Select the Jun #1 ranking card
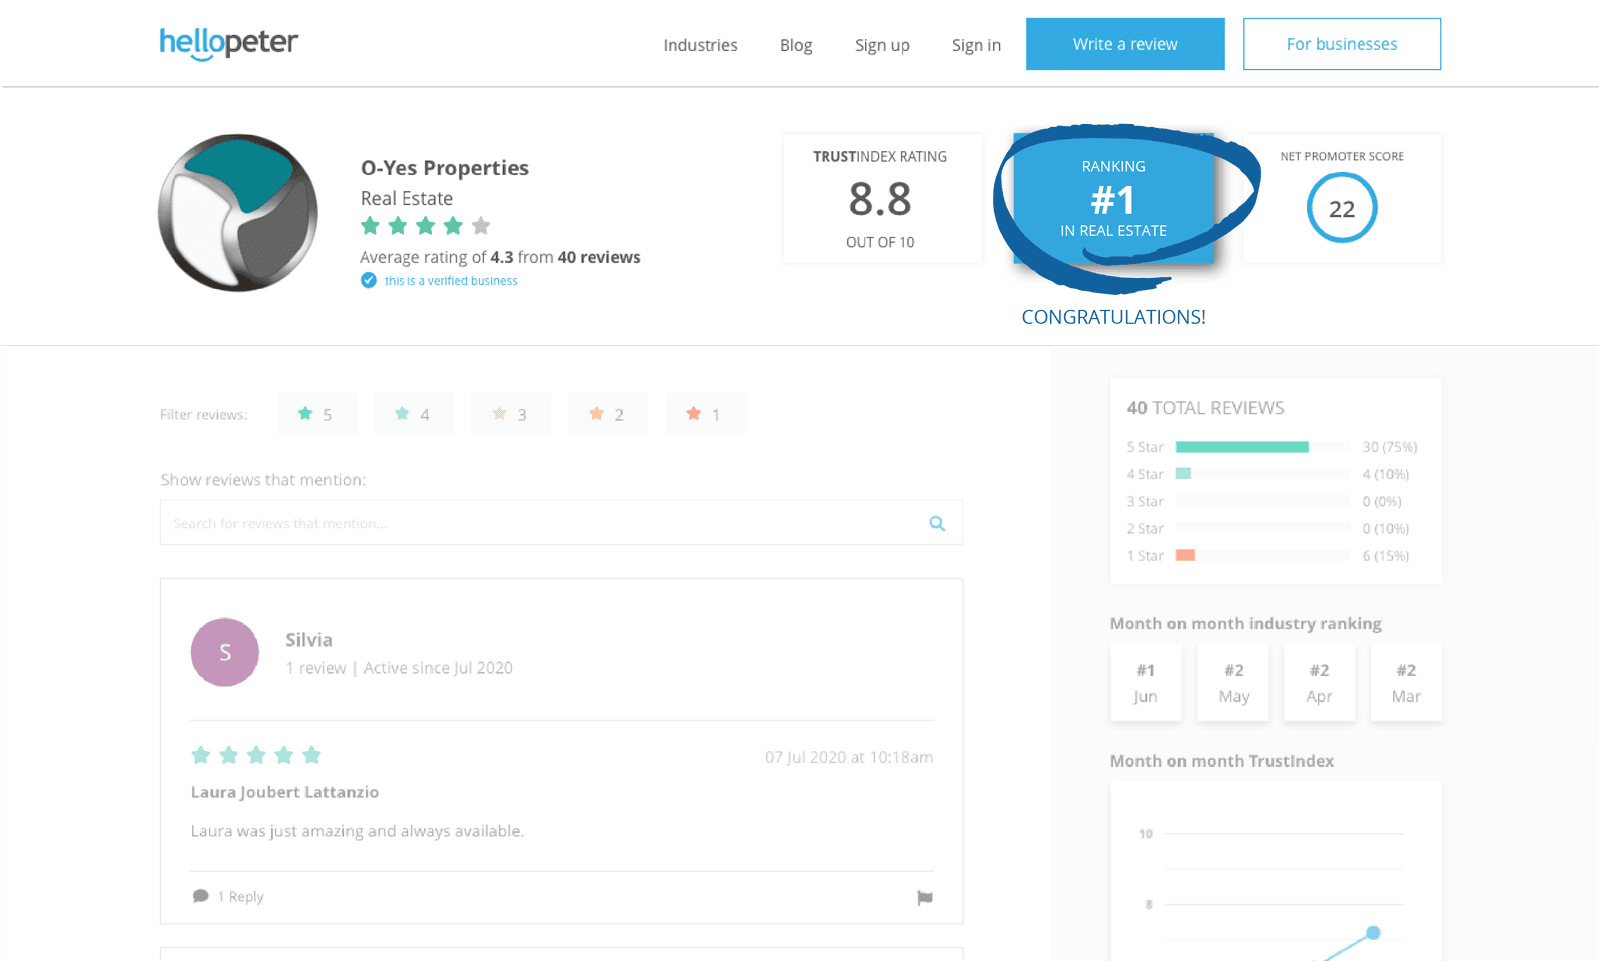This screenshot has width=1600, height=961. click(x=1146, y=683)
